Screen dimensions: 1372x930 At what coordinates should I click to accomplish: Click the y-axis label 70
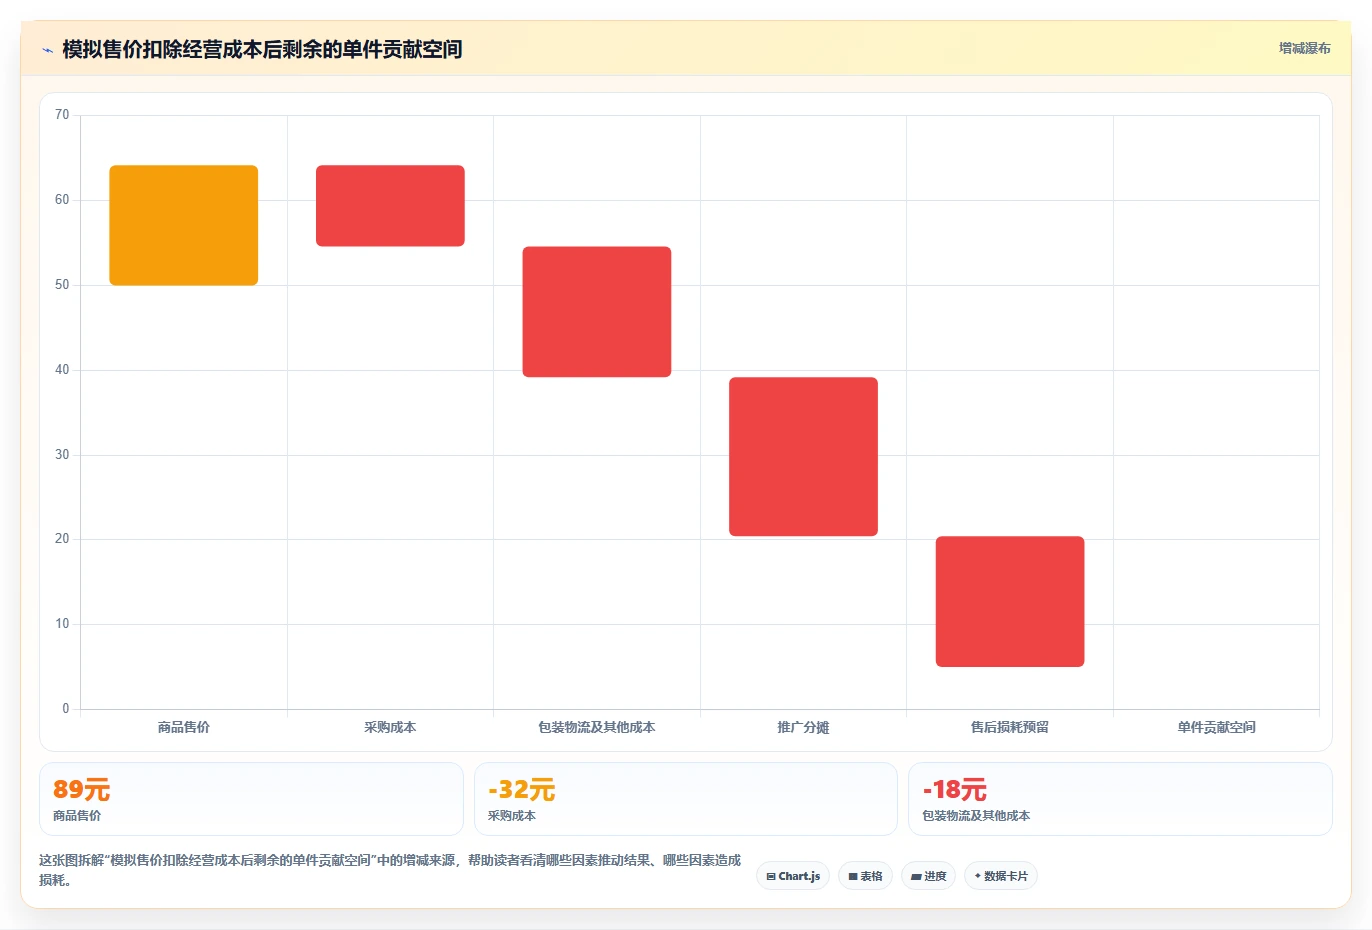coord(62,115)
